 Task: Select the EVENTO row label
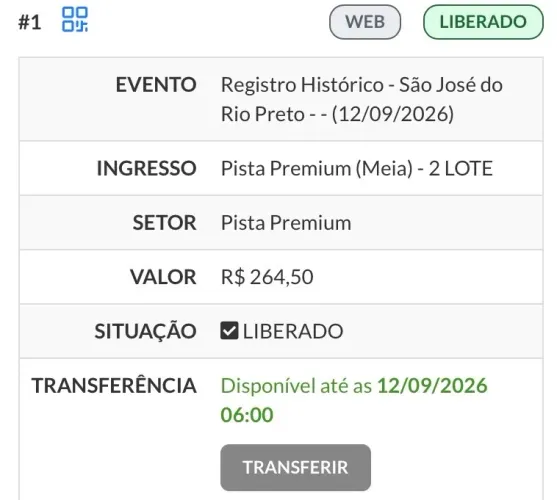[156, 85]
